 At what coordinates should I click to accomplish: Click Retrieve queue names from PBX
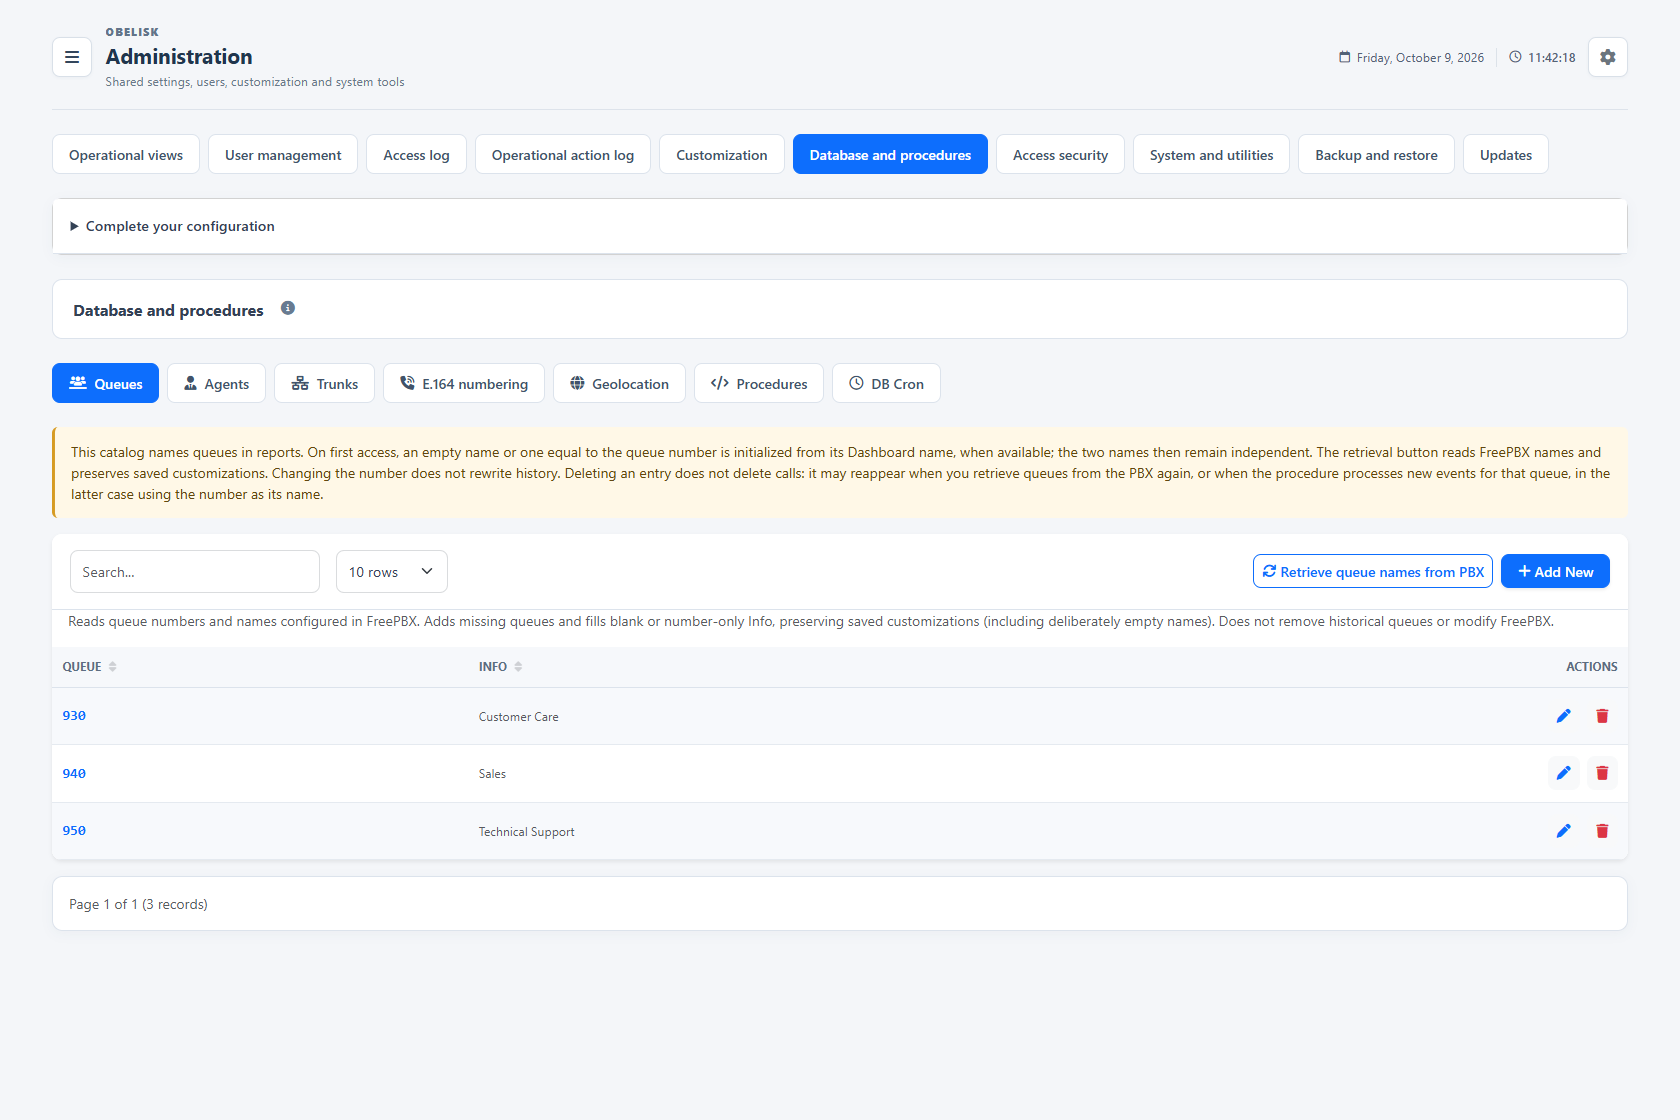1373,571
